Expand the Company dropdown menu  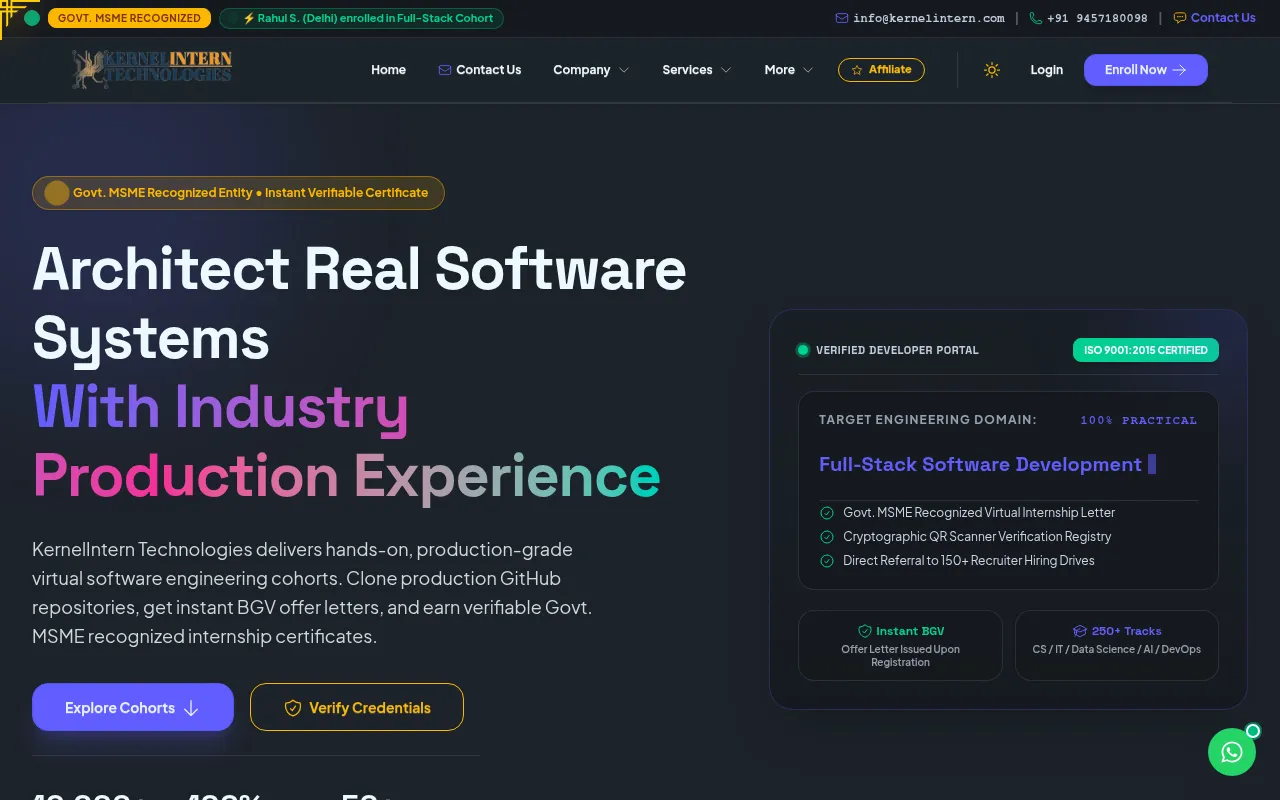tap(591, 70)
